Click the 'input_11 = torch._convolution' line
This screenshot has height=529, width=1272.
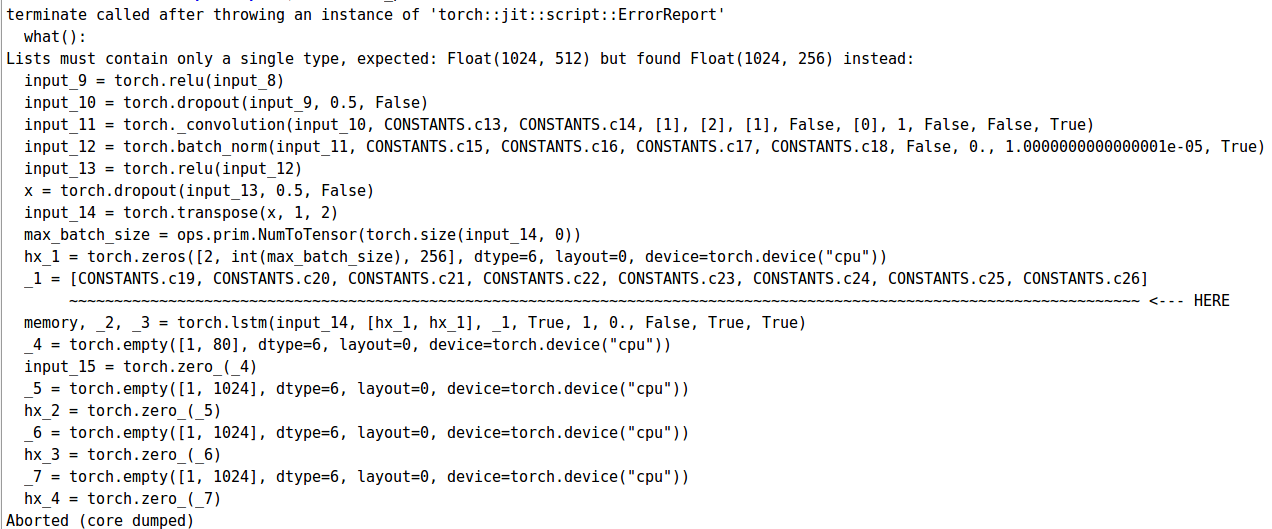pyautogui.click(x=559, y=125)
